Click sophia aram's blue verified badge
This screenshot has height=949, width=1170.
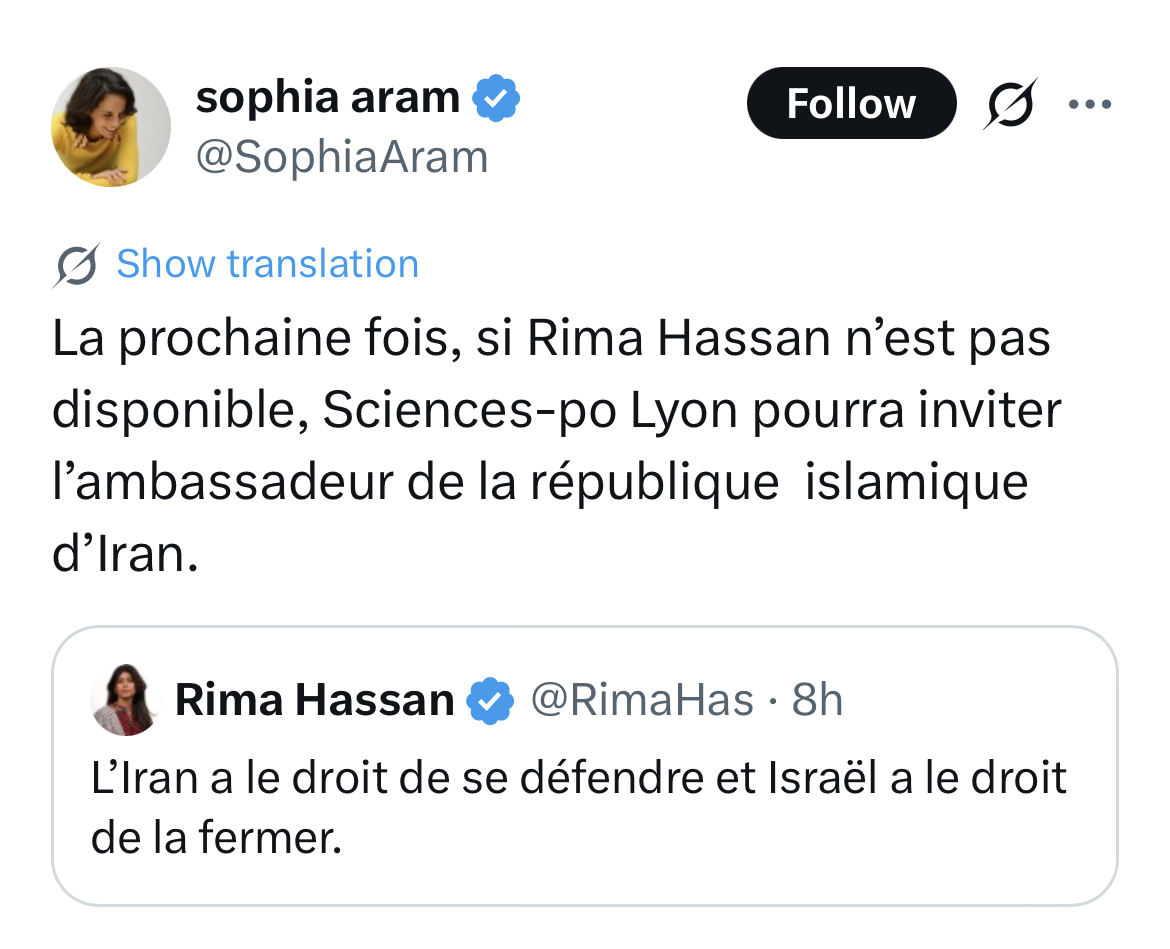pyautogui.click(x=496, y=99)
